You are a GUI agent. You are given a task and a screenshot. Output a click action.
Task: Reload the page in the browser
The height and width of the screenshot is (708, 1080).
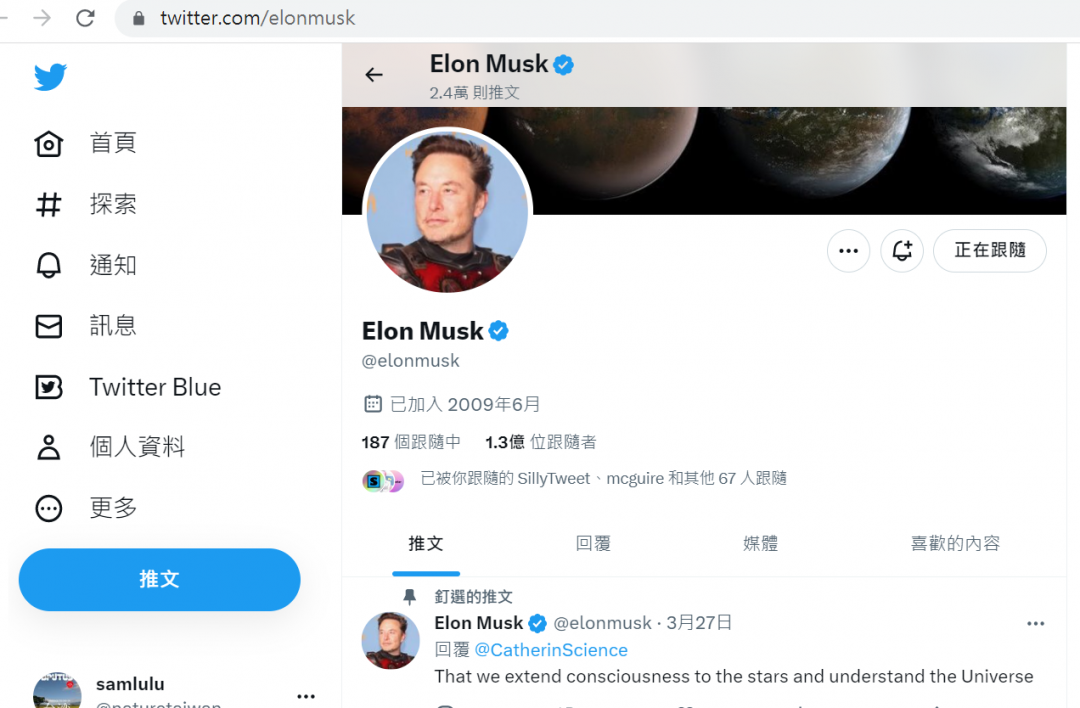(x=85, y=18)
